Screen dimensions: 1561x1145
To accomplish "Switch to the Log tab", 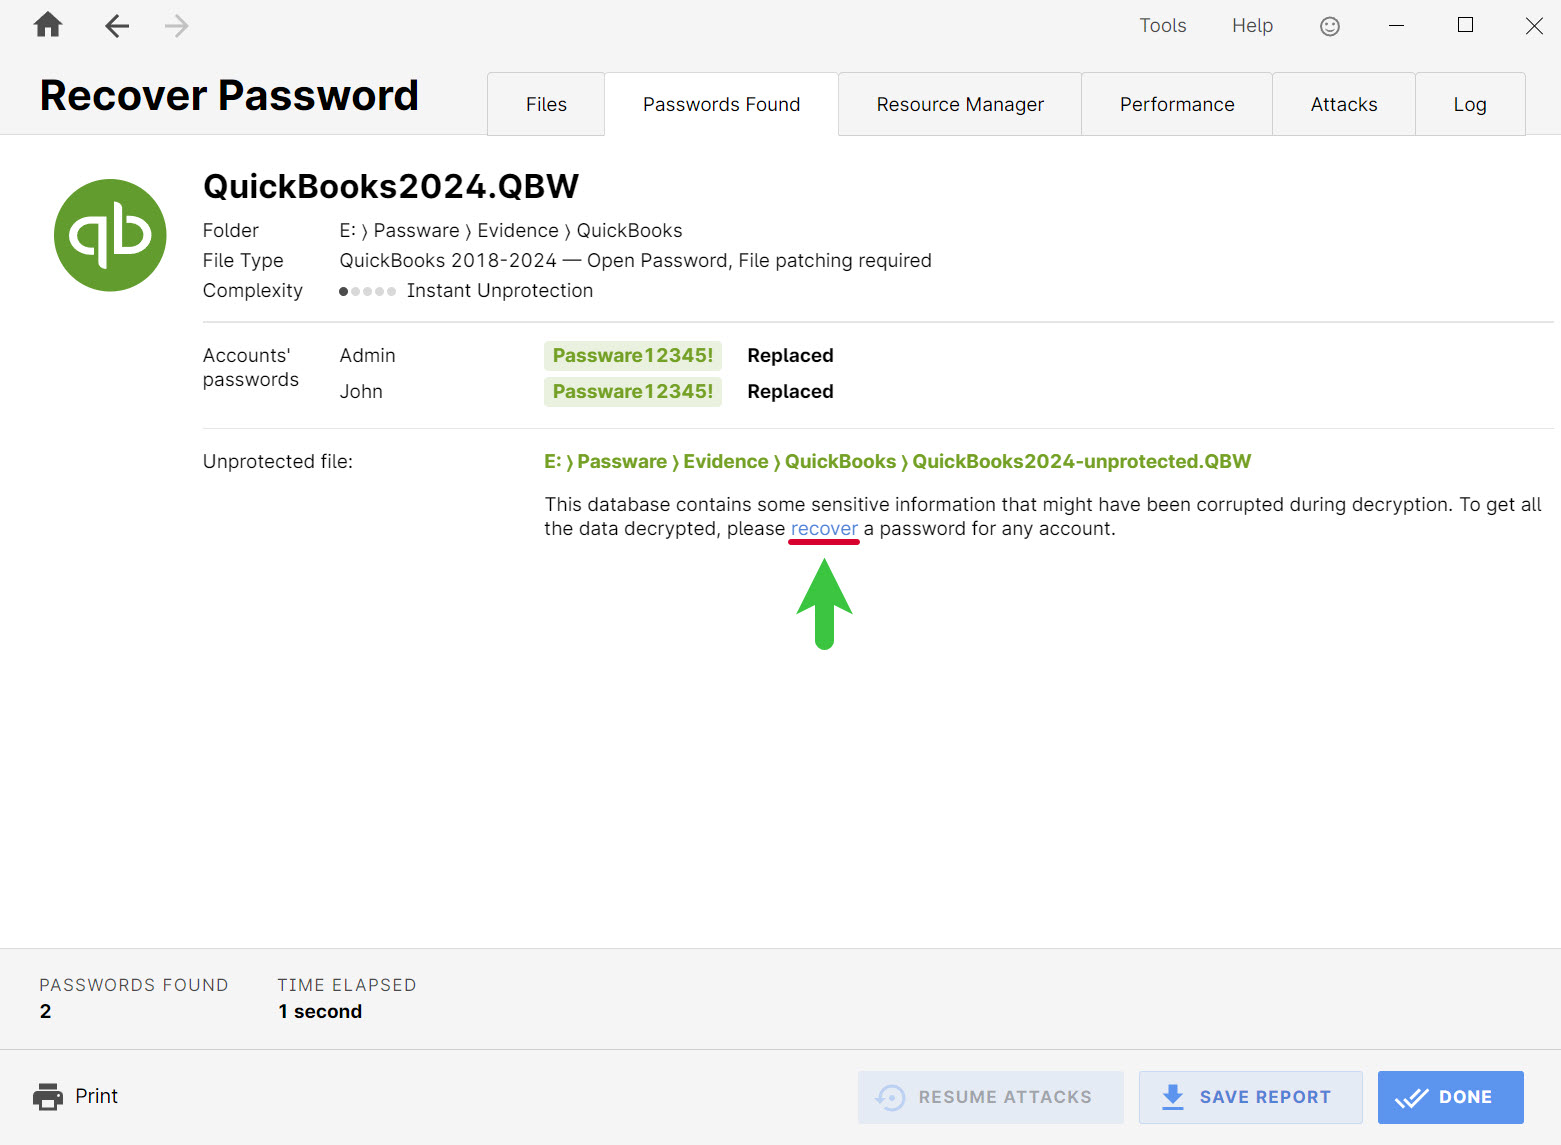I will [1469, 103].
